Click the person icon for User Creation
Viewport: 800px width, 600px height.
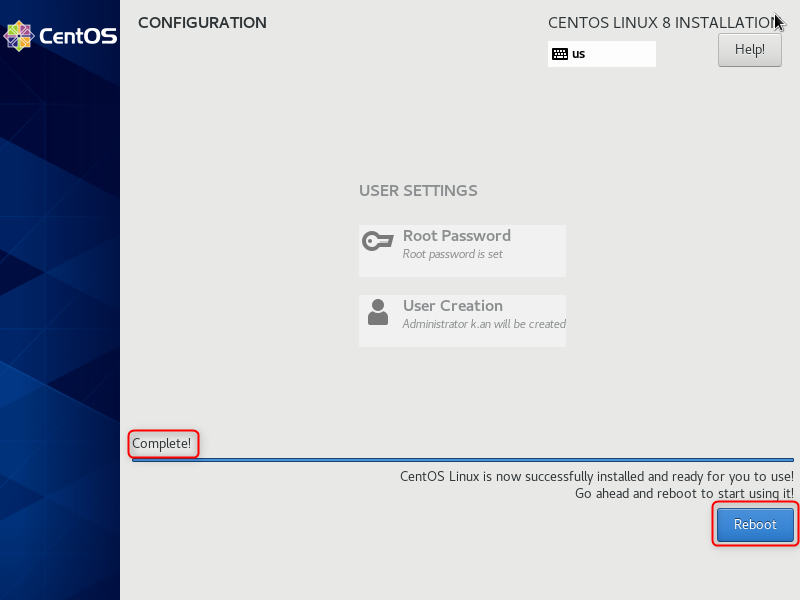tap(378, 312)
